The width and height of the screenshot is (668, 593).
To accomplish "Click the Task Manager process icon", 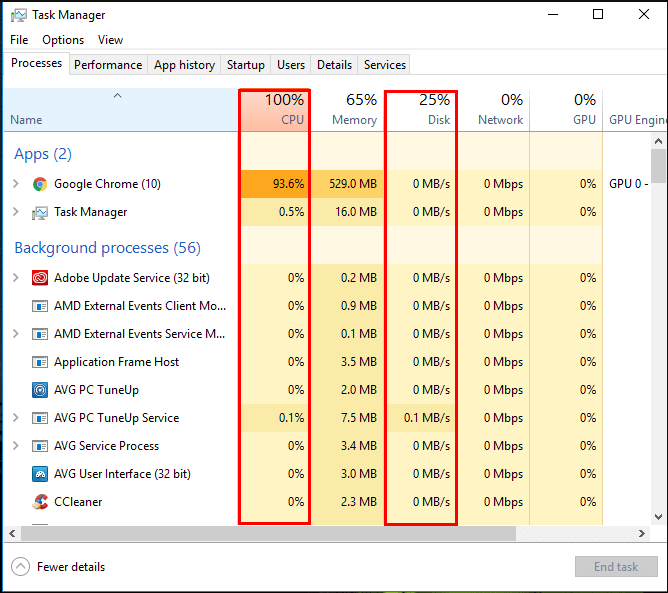I will tap(40, 212).
